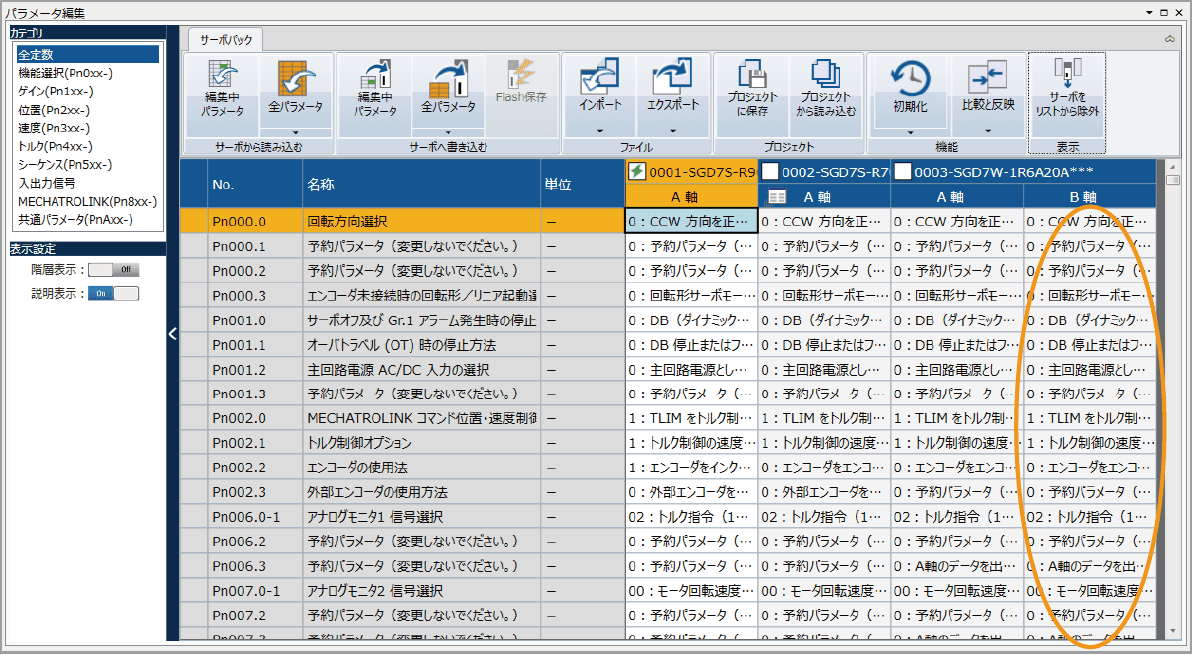Click the エクスポート file icon
The height and width of the screenshot is (655, 1192).
(x=673, y=78)
